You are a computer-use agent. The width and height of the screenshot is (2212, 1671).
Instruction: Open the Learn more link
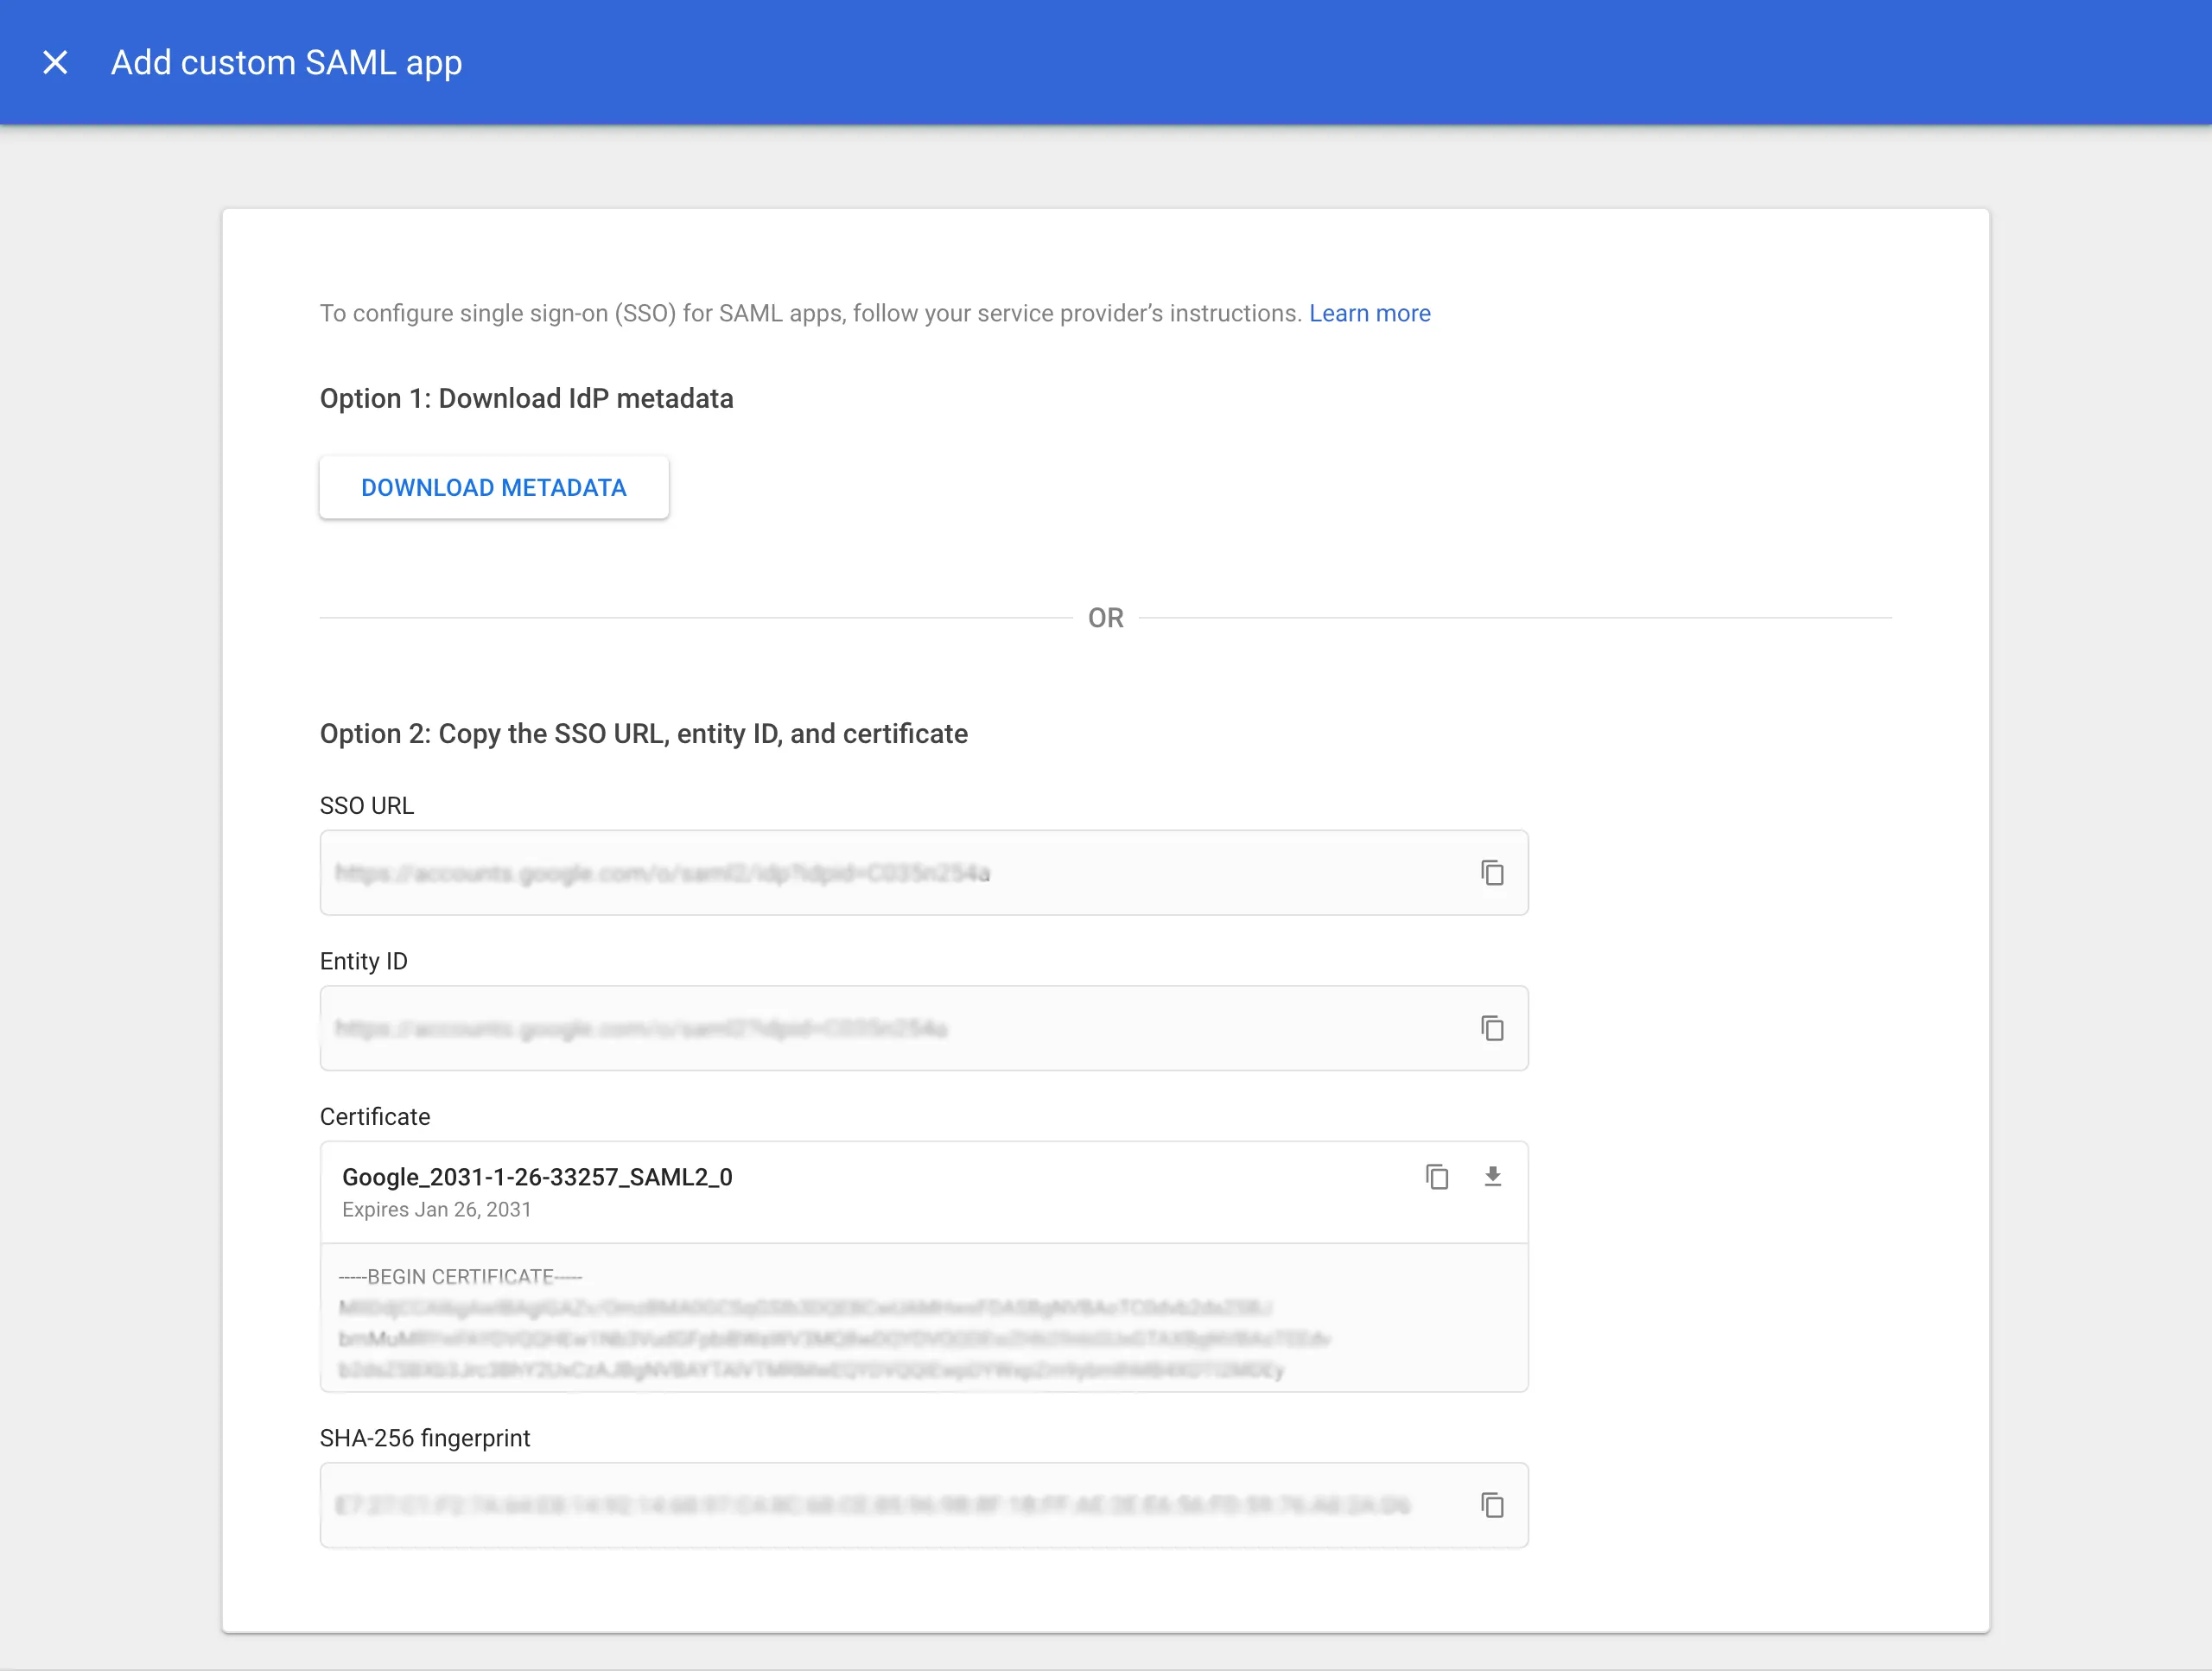point(1369,313)
